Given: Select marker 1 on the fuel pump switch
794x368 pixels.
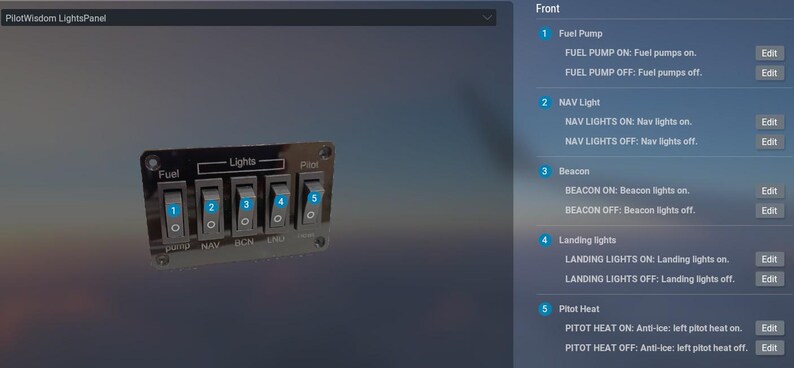Looking at the screenshot, I should point(174,211).
